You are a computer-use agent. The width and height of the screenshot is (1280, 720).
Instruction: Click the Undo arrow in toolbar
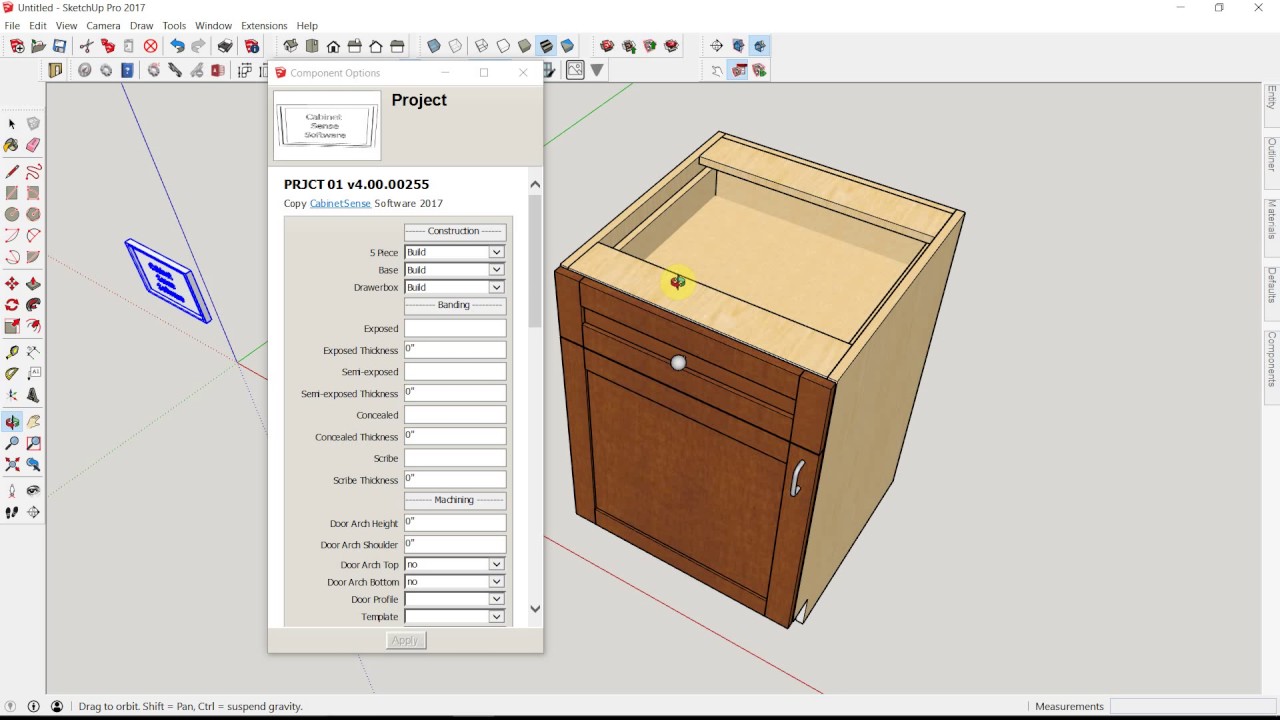click(177, 46)
